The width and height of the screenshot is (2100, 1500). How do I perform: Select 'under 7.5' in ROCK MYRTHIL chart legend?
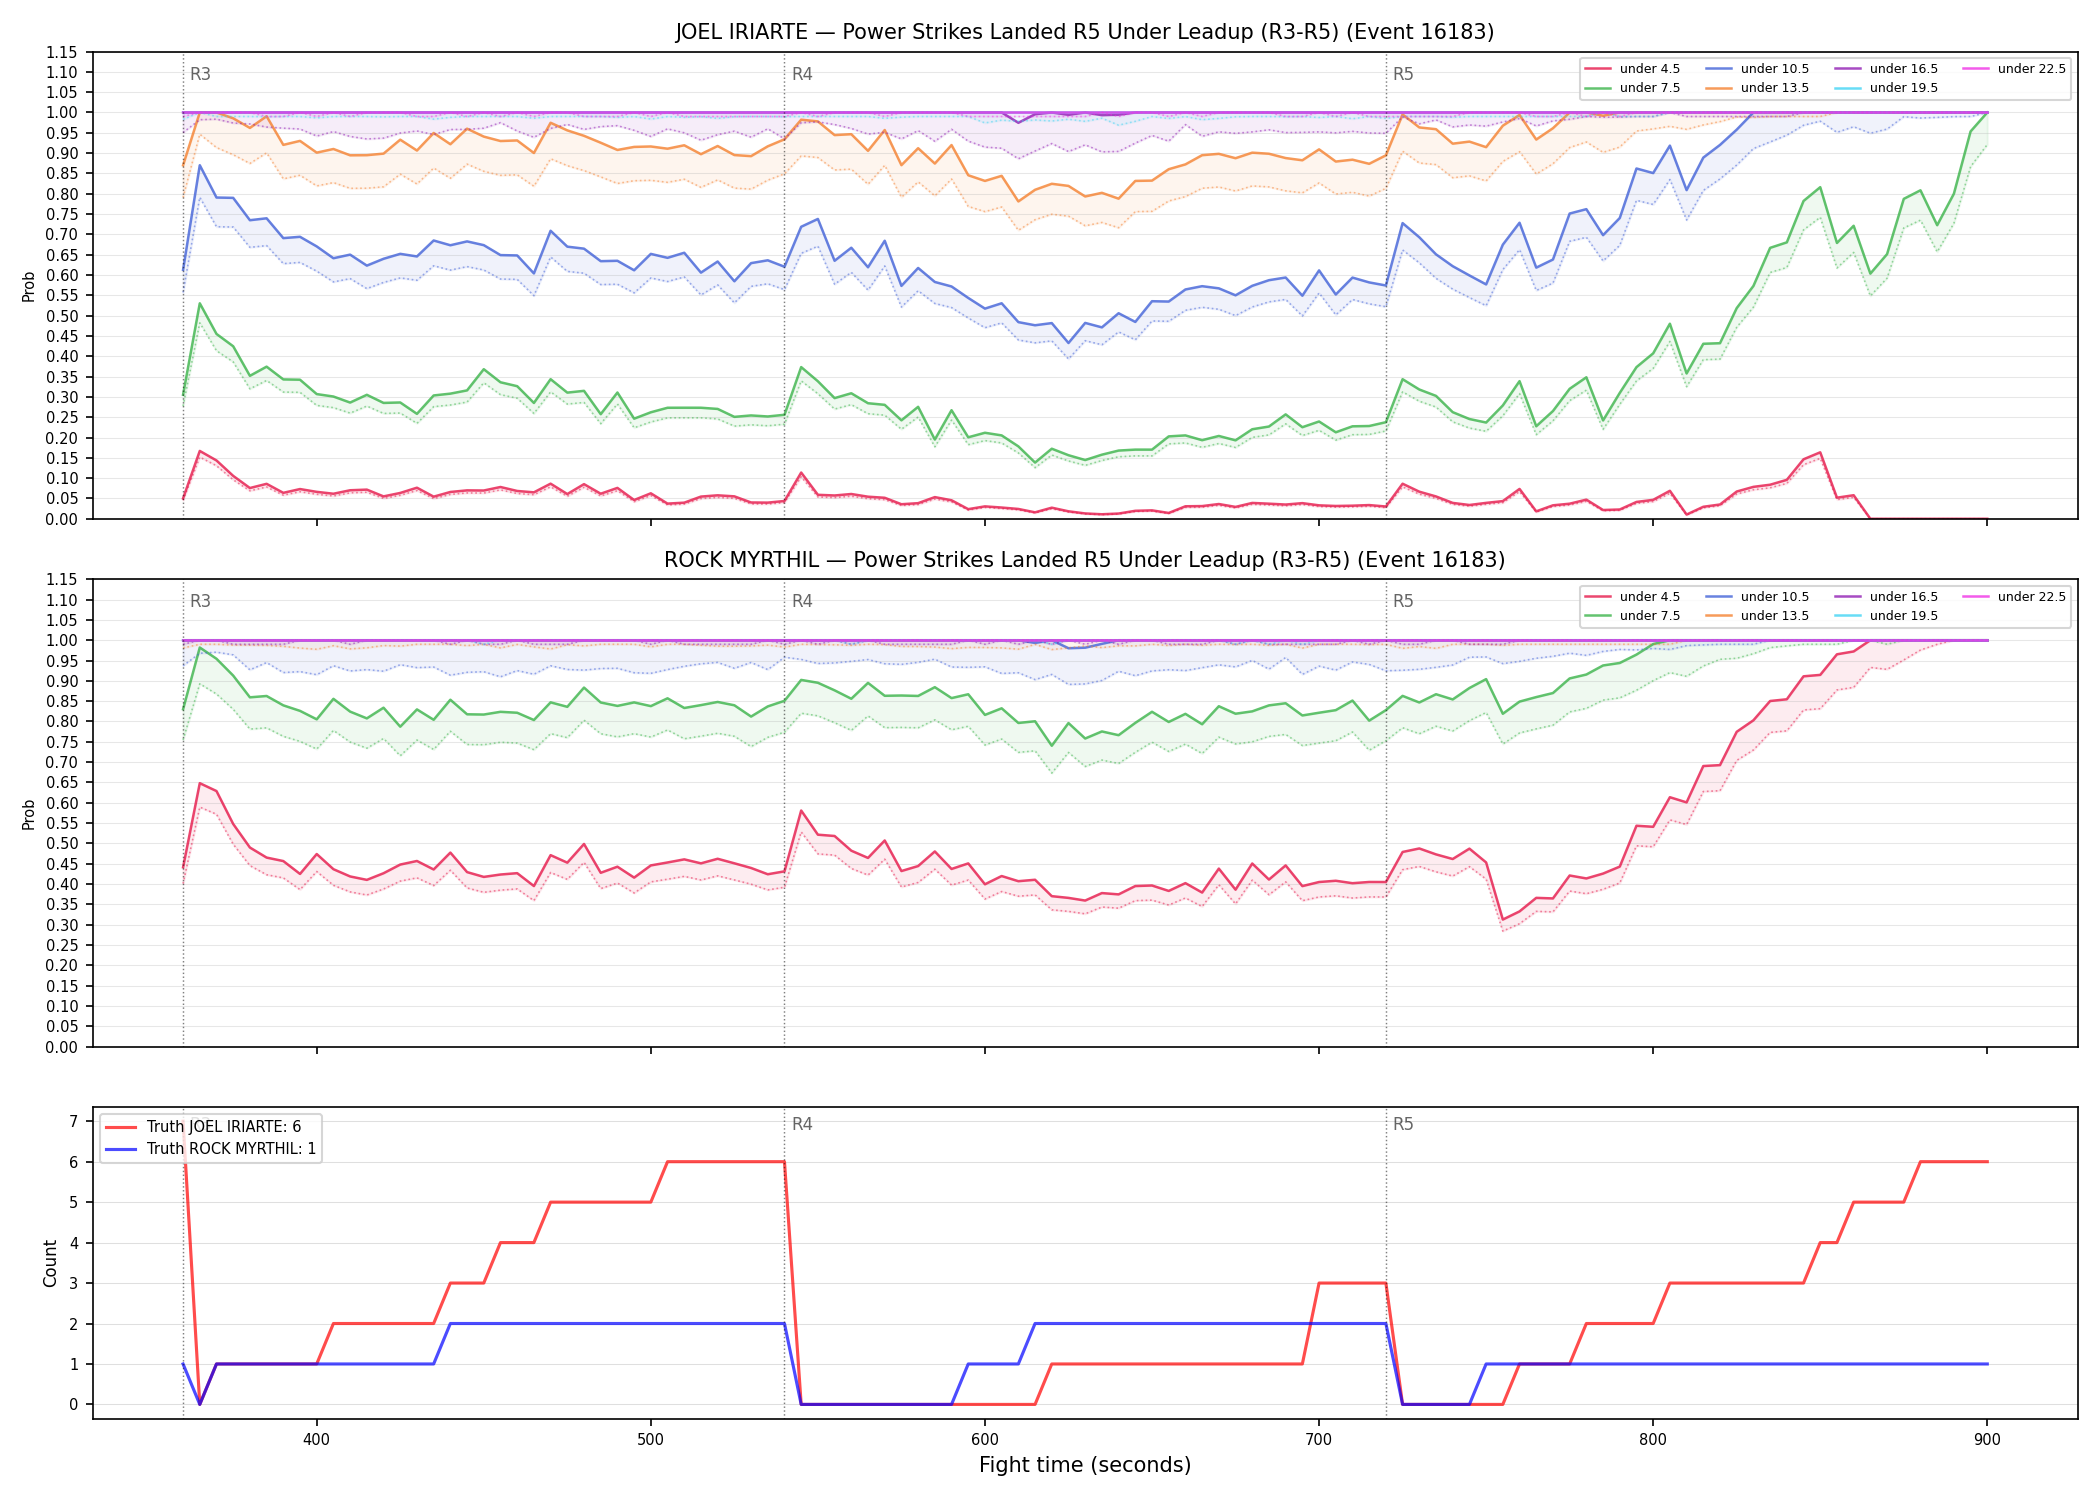point(1632,616)
